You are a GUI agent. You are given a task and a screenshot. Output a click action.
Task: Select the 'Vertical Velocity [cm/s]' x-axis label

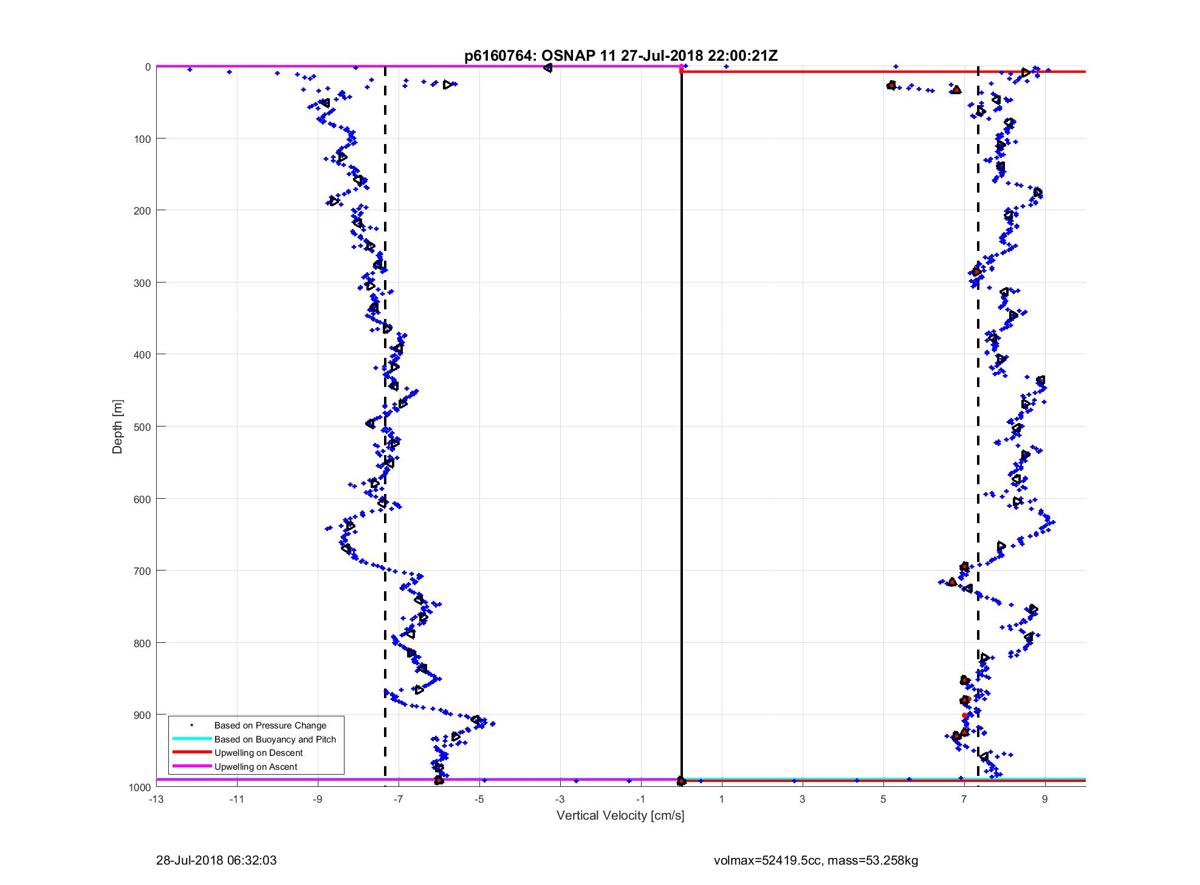coord(620,816)
